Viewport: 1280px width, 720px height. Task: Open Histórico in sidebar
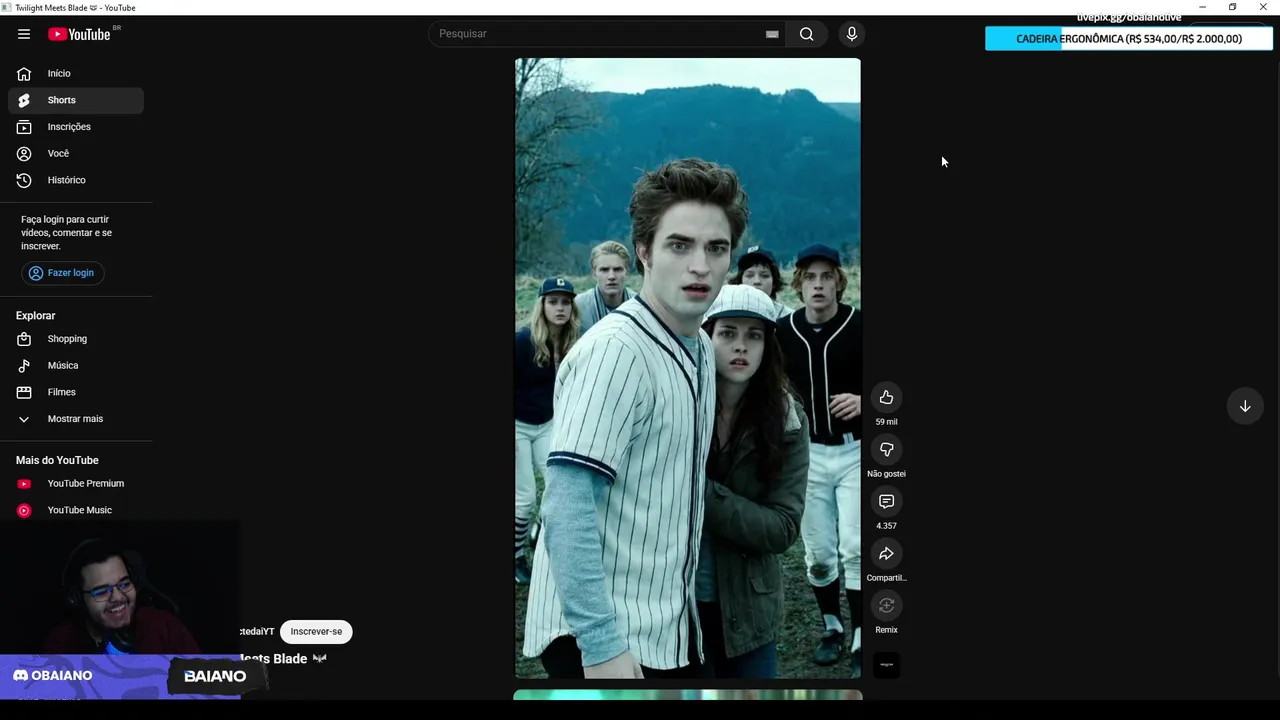[x=76, y=180]
